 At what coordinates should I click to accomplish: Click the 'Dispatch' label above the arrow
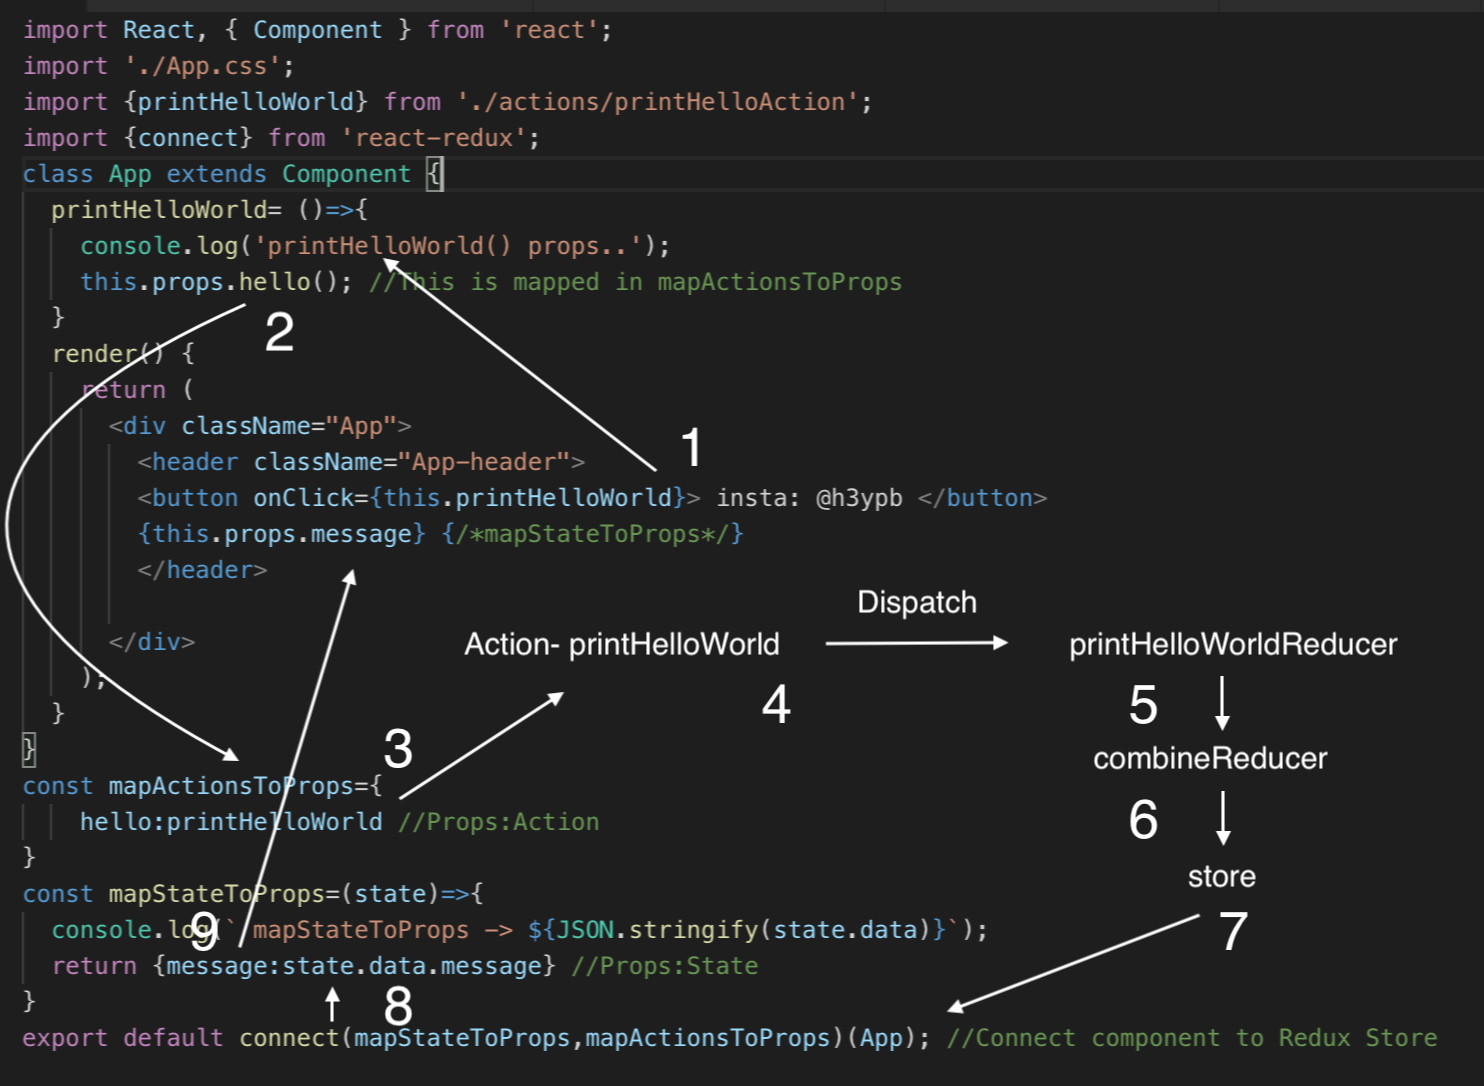pyautogui.click(x=916, y=602)
